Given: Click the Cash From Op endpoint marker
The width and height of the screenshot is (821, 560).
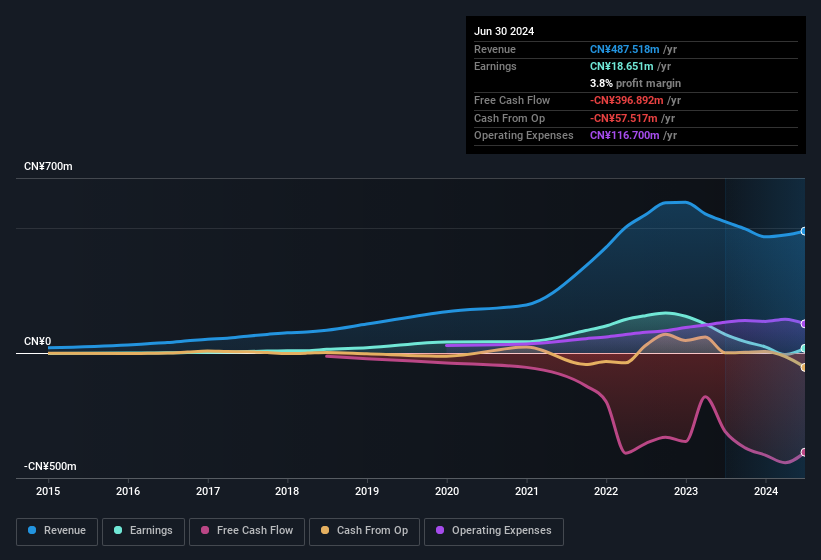Looking at the screenshot, I should pos(804,367).
